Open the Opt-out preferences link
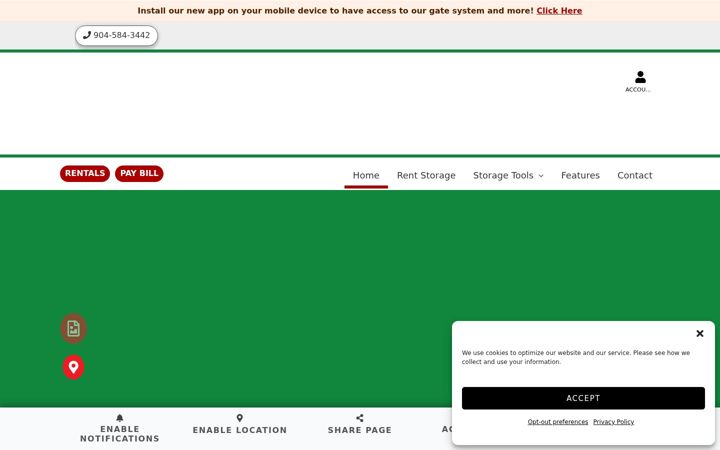The height and width of the screenshot is (450, 720). coord(557,422)
